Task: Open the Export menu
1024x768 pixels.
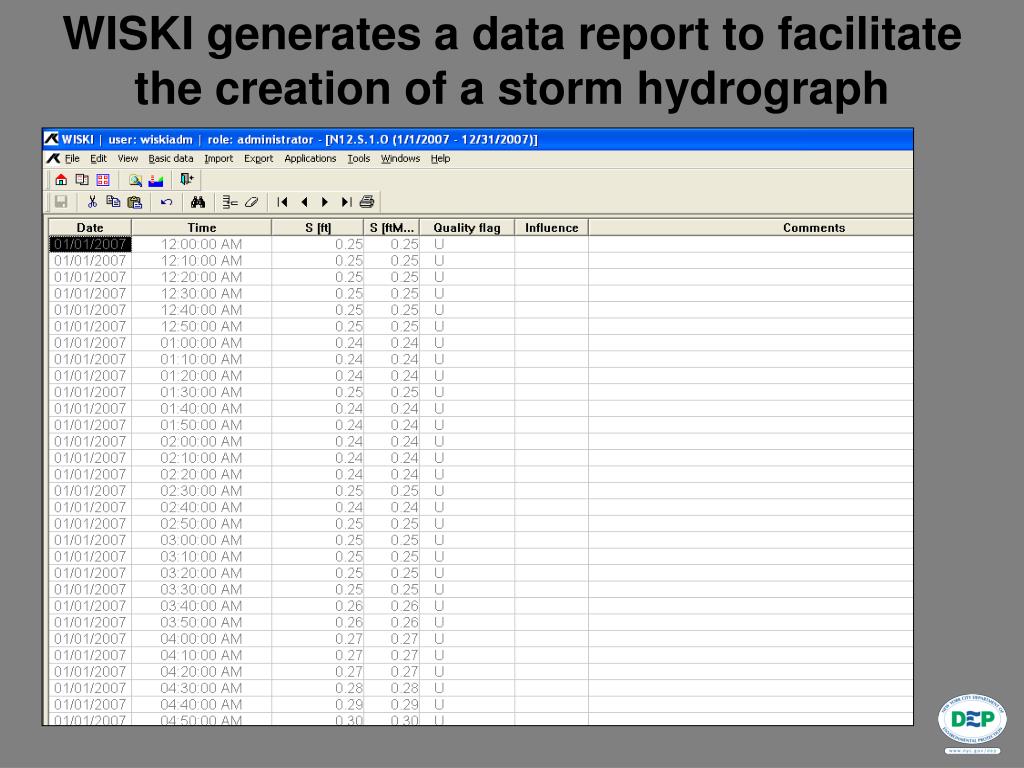Action: (259, 159)
